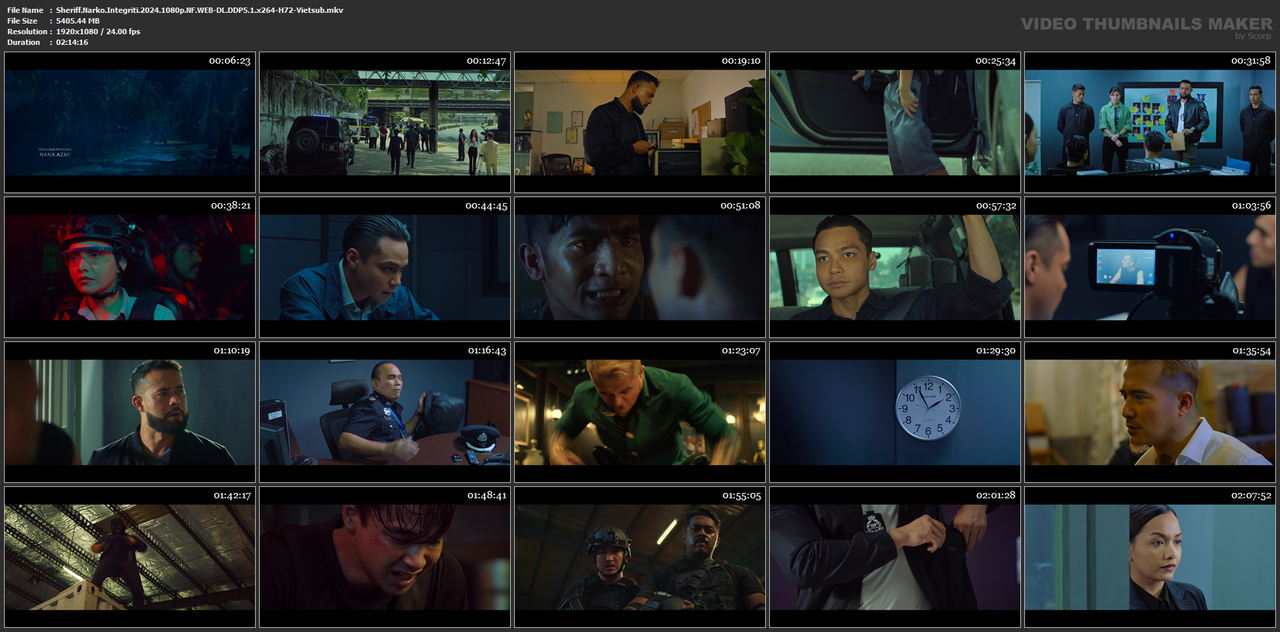Click the thumbnail marked 00:44:45
Viewport: 1280px width, 632px height.
(x=385, y=268)
